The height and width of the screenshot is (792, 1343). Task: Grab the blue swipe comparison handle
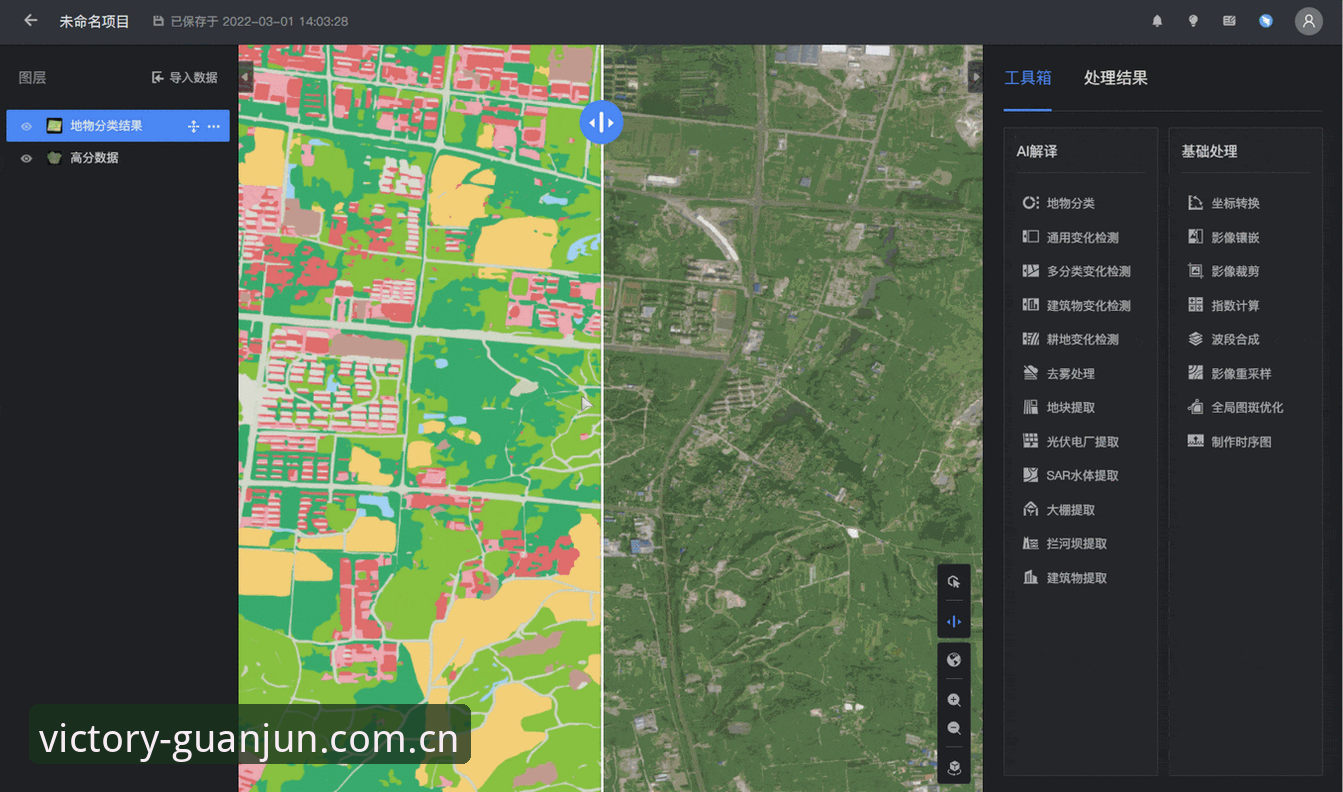click(x=602, y=123)
